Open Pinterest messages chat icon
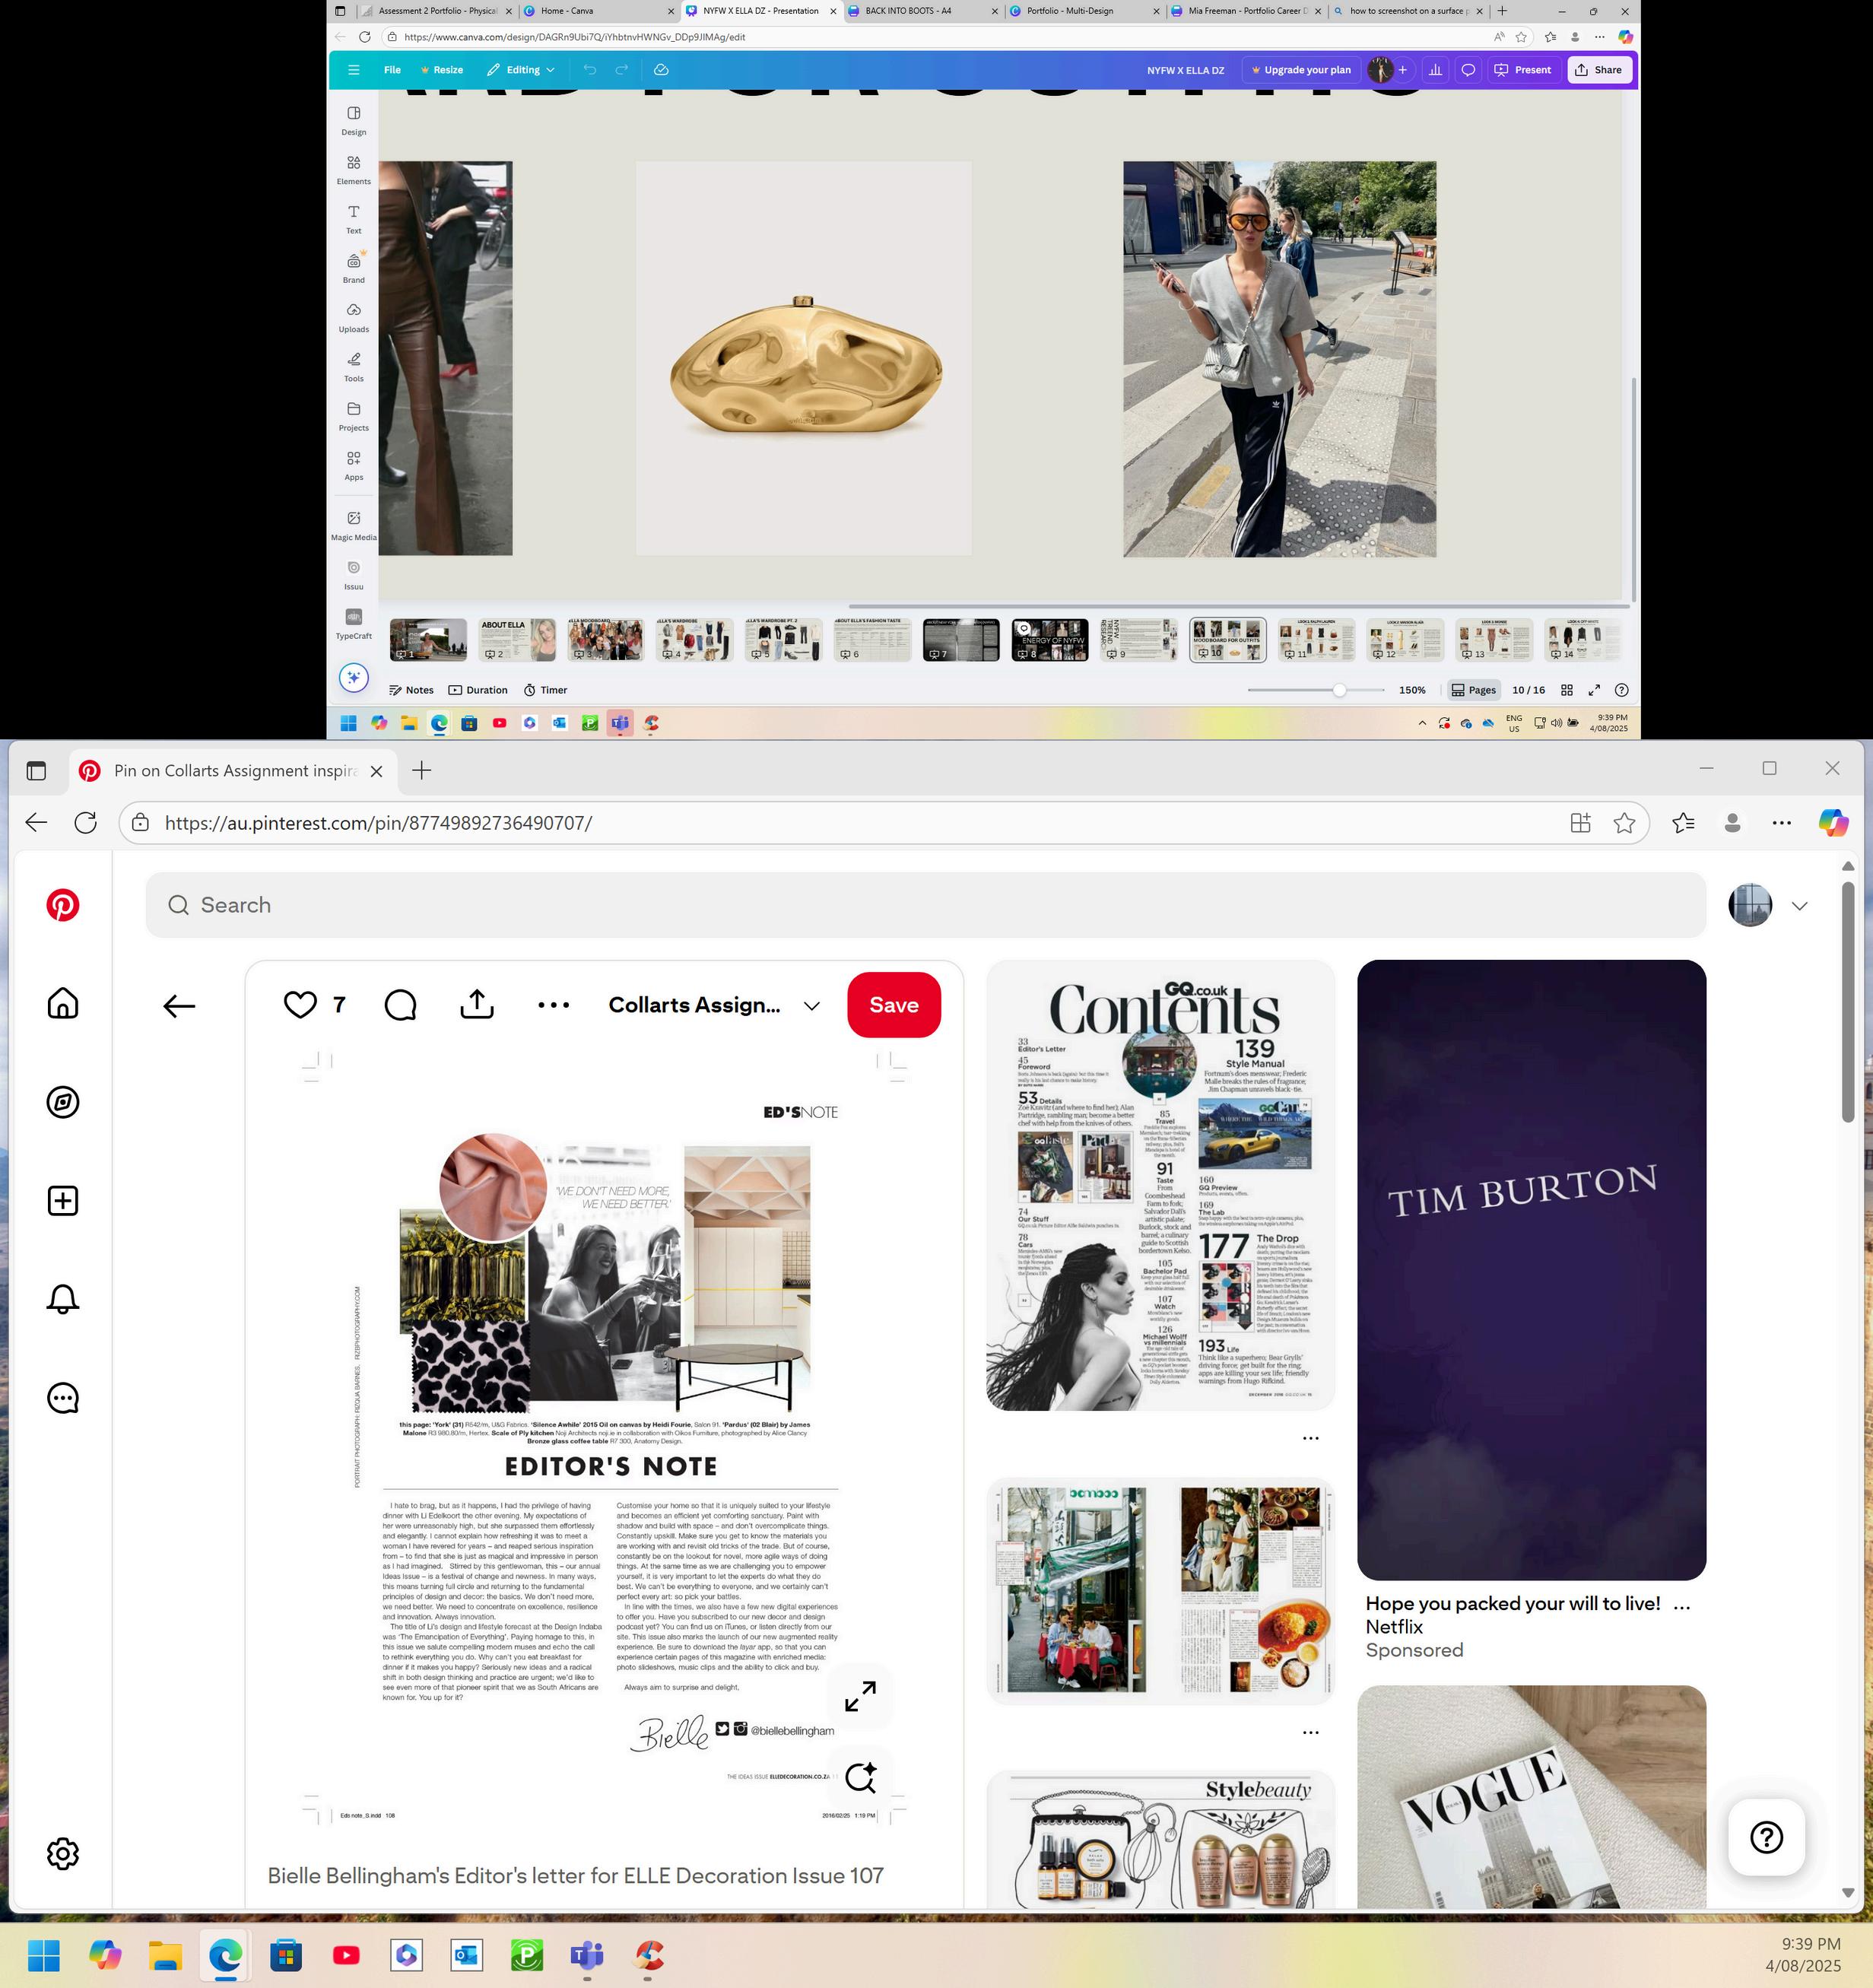This screenshot has width=1873, height=1988. [63, 1397]
